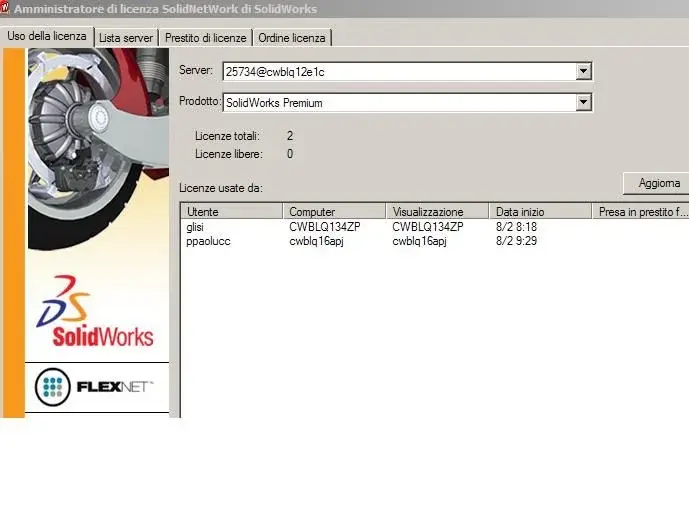
Task: Click the Aggiorna button
Action: 657,183
